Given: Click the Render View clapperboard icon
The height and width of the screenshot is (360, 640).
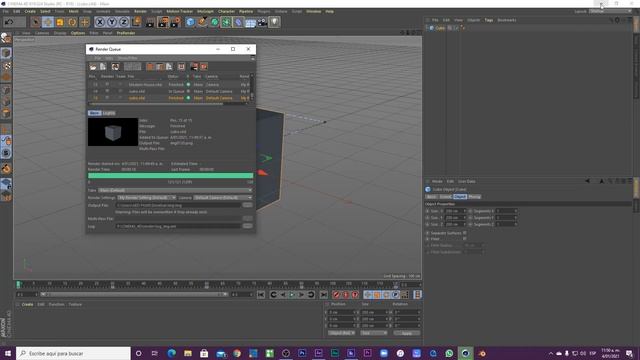Looking at the screenshot, I should click(x=150, y=22).
